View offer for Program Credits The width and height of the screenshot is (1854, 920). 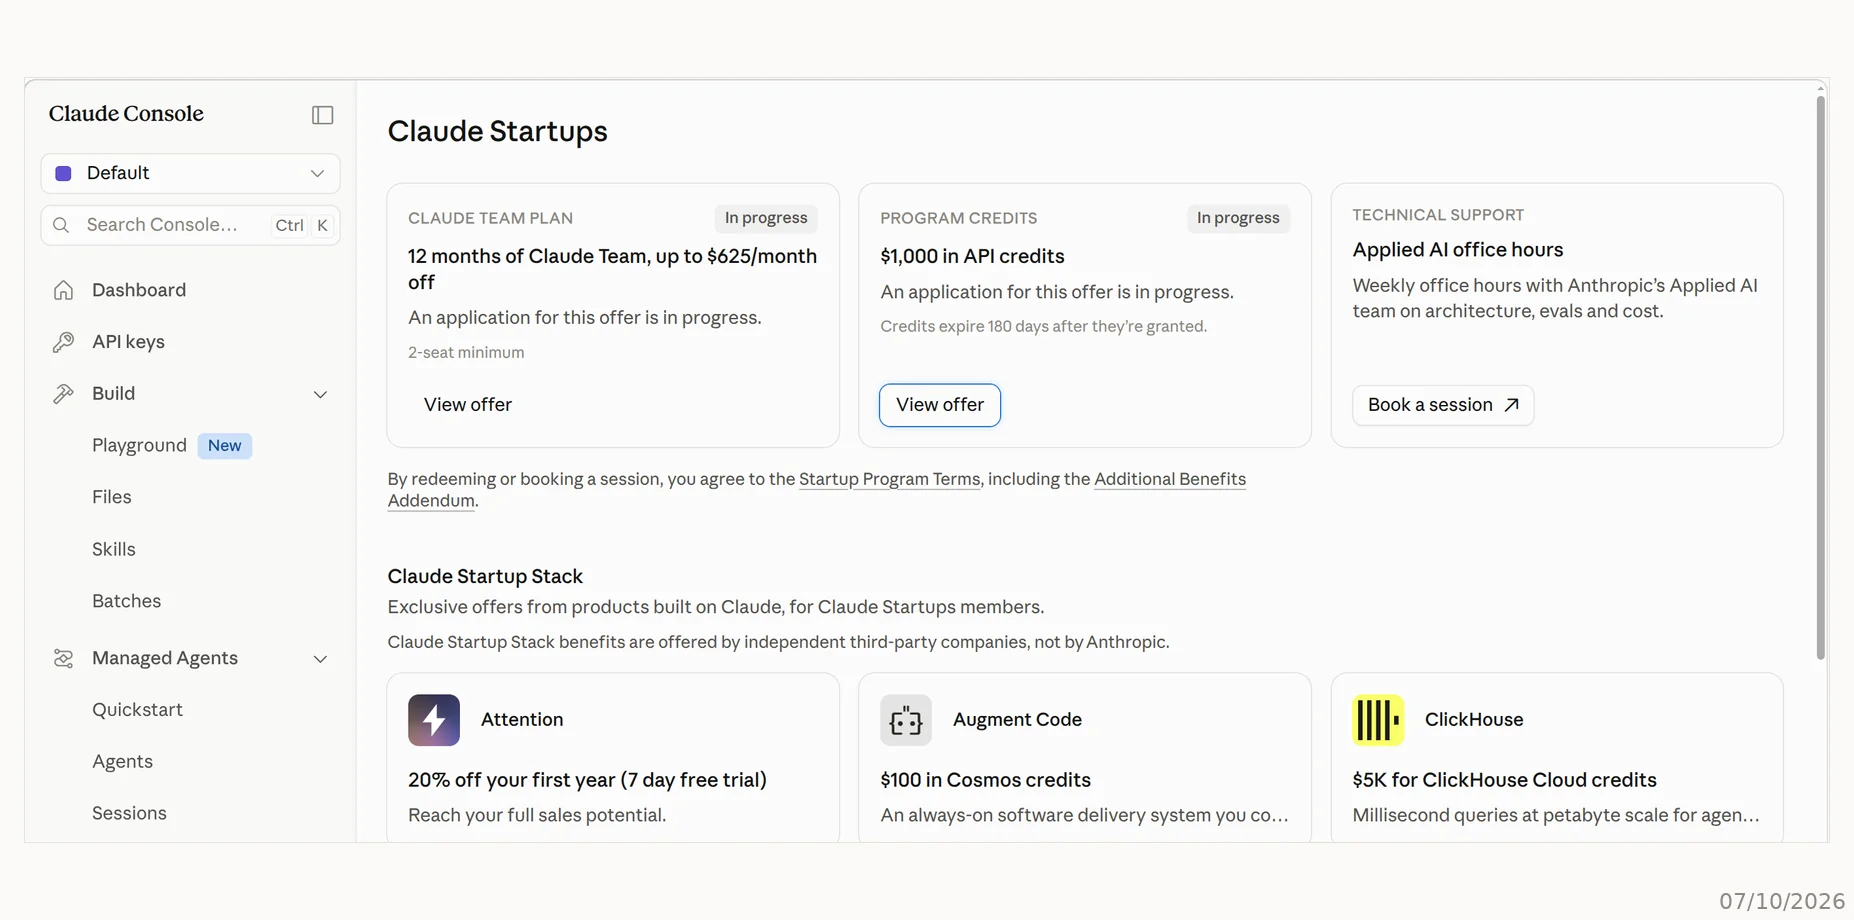coord(940,405)
